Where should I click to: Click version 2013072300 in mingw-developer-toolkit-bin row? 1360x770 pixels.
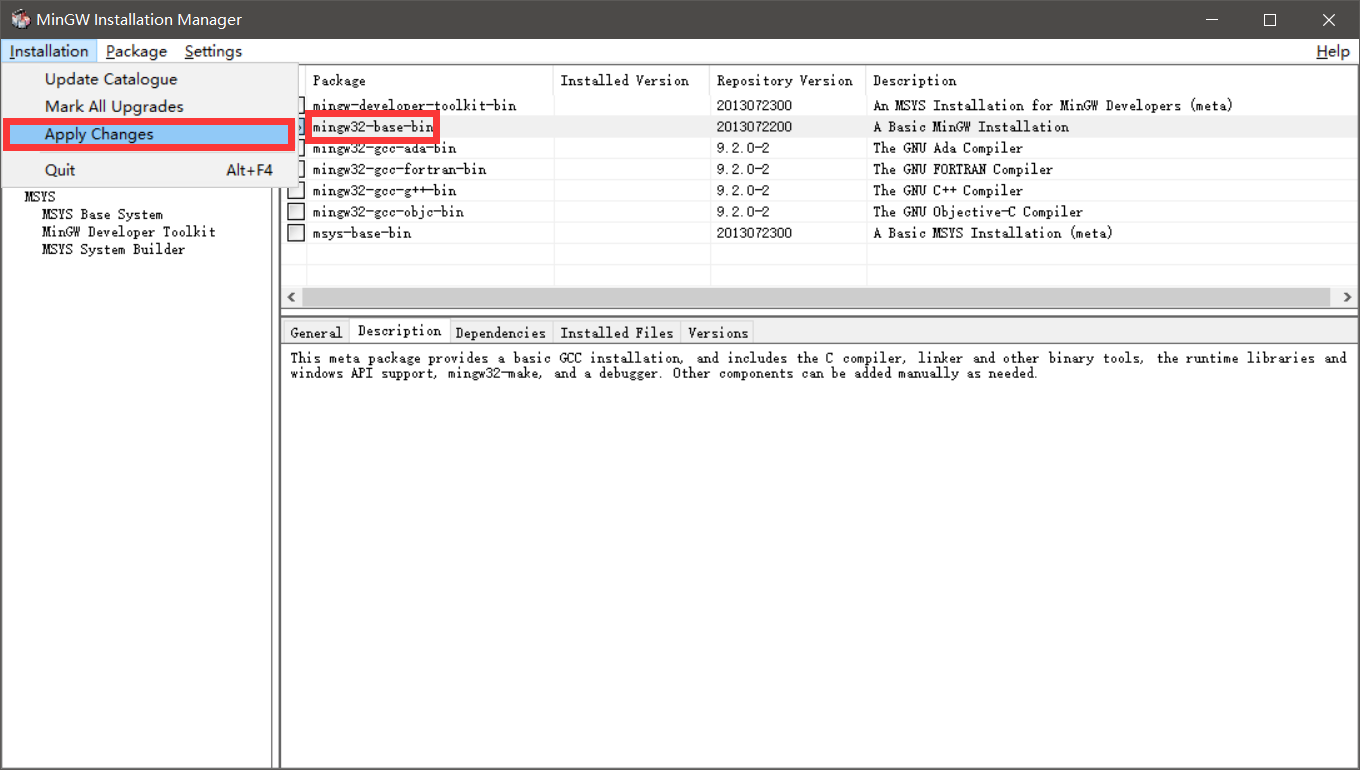[754, 105]
